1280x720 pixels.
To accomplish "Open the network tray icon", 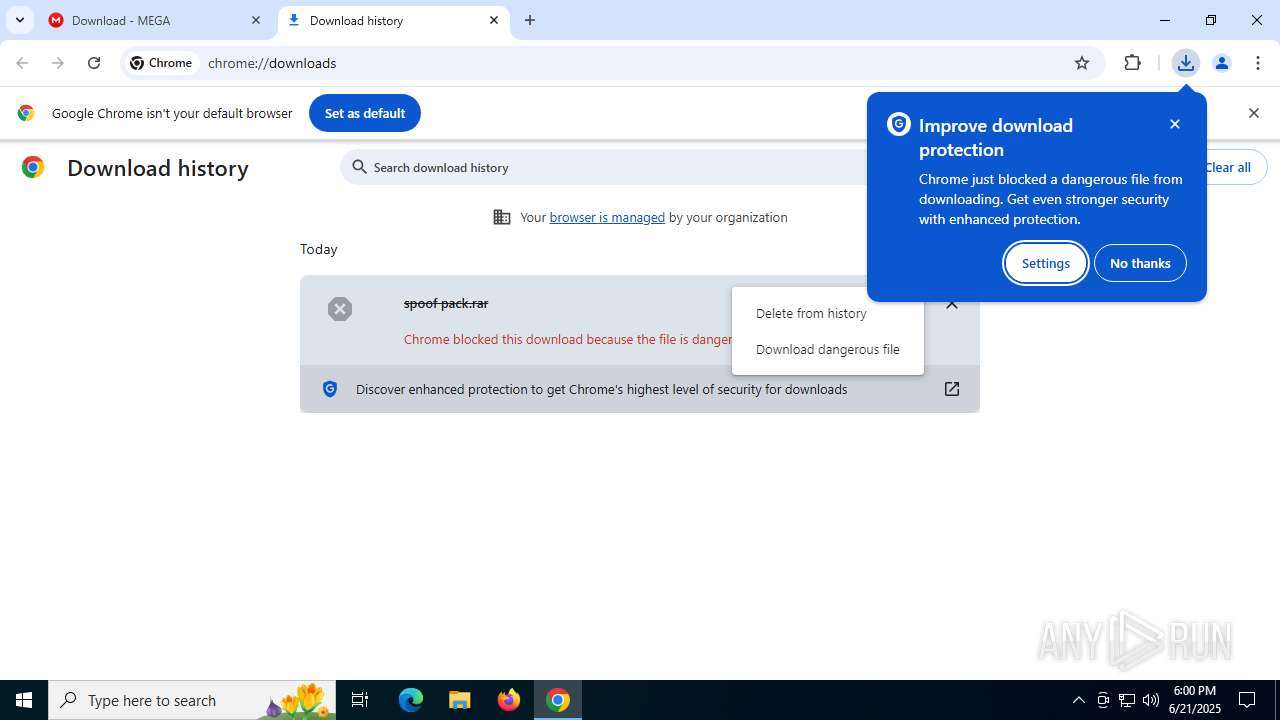I will (x=1127, y=700).
